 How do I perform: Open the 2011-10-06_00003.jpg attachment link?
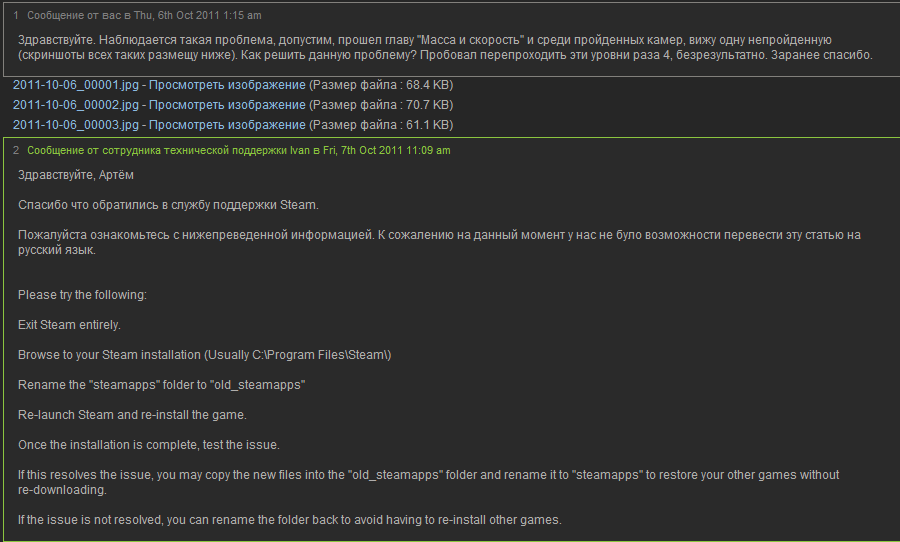click(x=76, y=125)
